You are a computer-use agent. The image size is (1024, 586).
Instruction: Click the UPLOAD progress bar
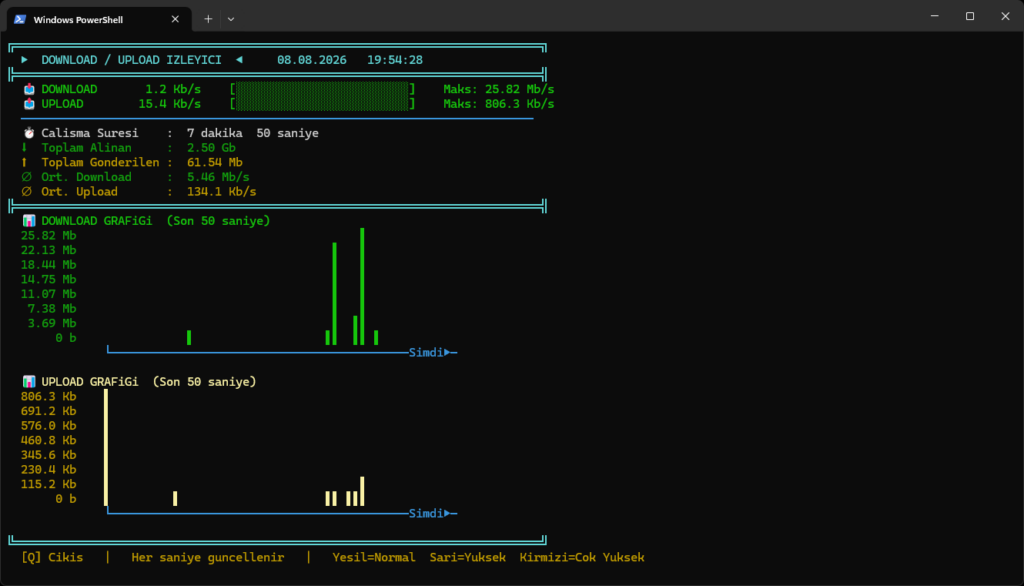point(323,104)
